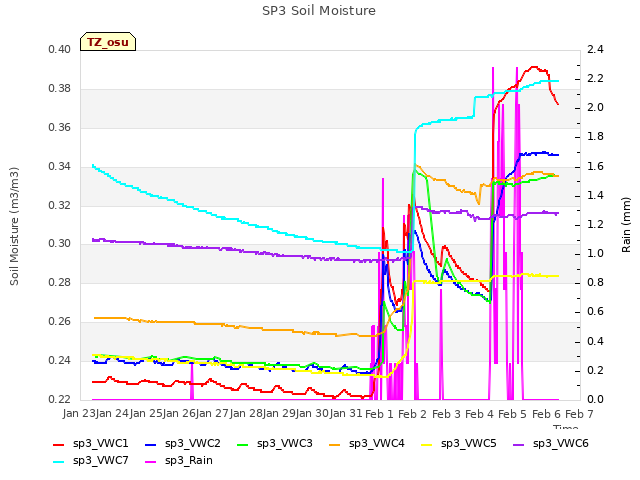Click the 1.8 right axis value

coord(595,137)
